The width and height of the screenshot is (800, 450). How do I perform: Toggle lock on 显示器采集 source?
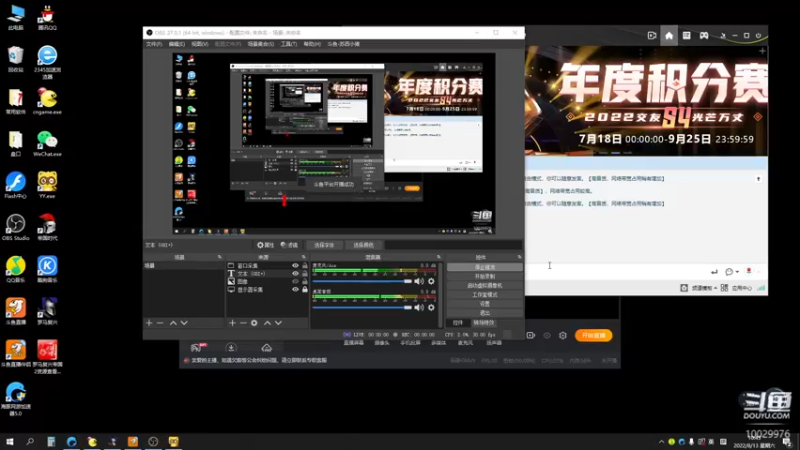[x=305, y=289]
